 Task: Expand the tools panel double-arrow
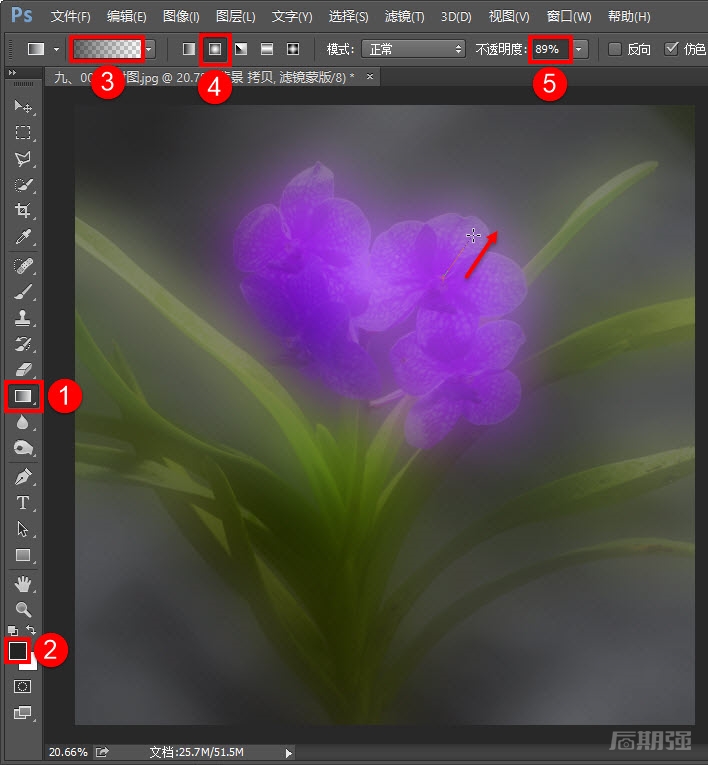coord(13,73)
